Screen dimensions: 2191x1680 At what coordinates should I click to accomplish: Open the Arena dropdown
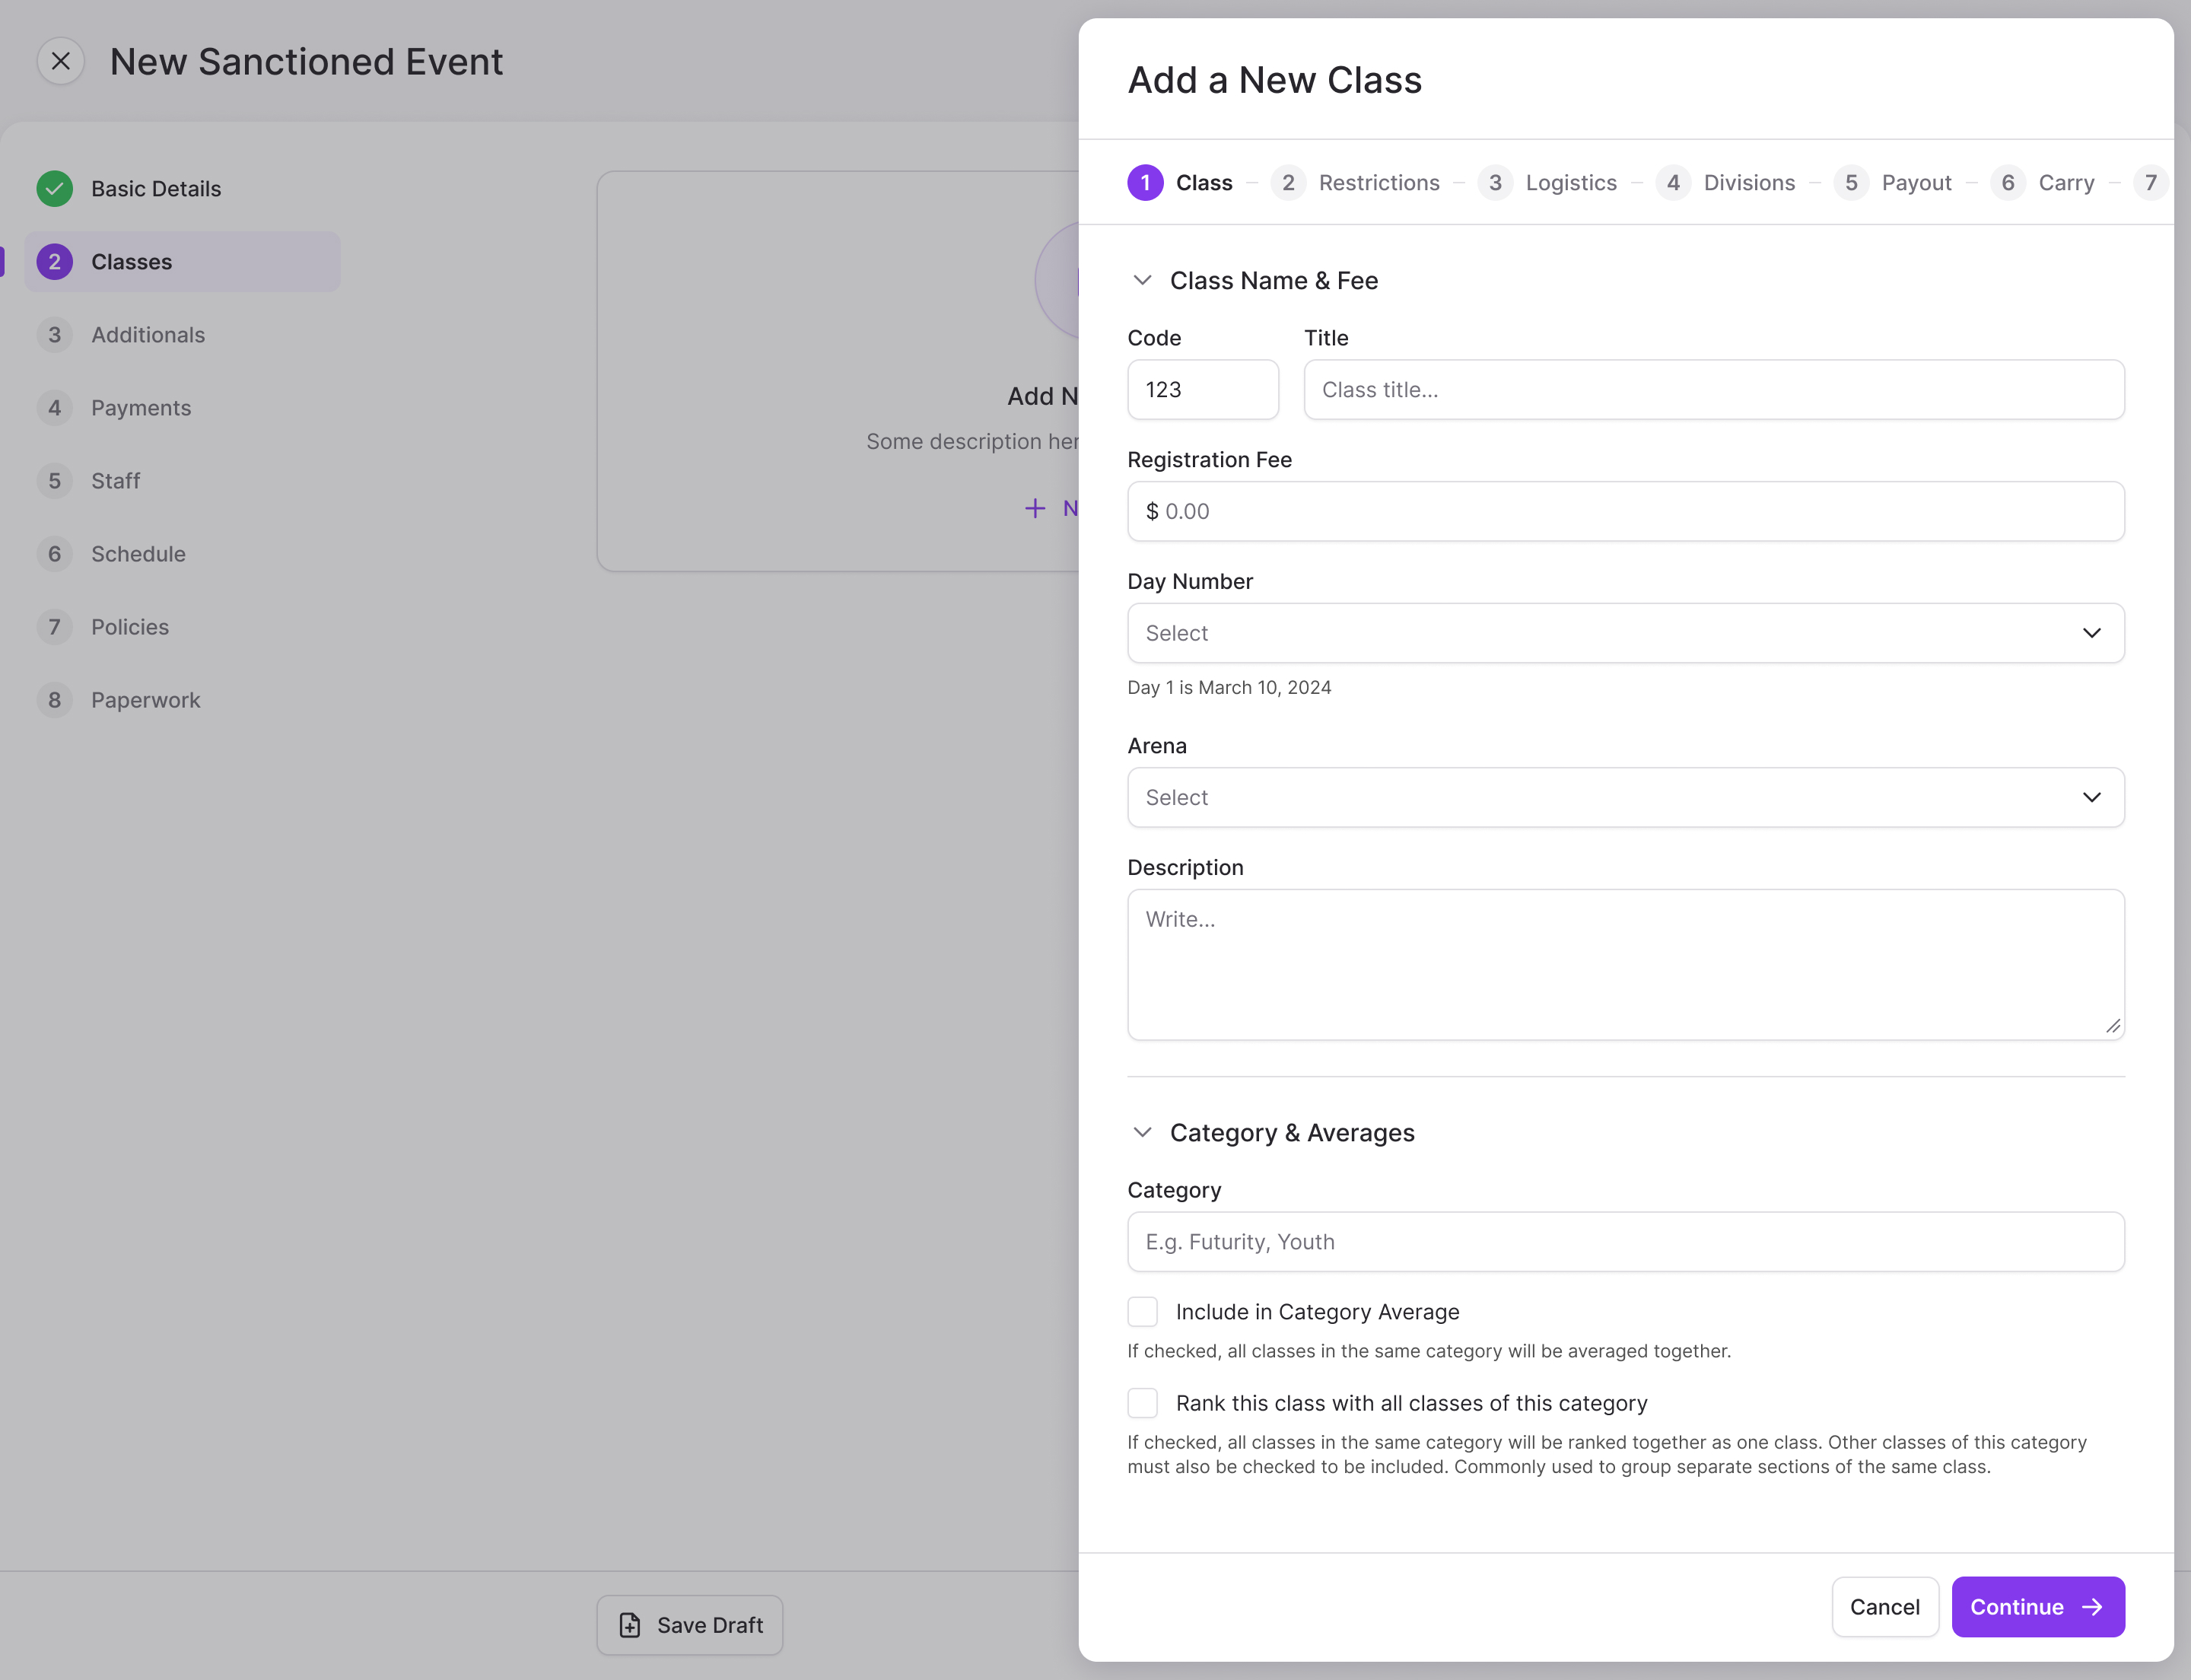(1626, 797)
